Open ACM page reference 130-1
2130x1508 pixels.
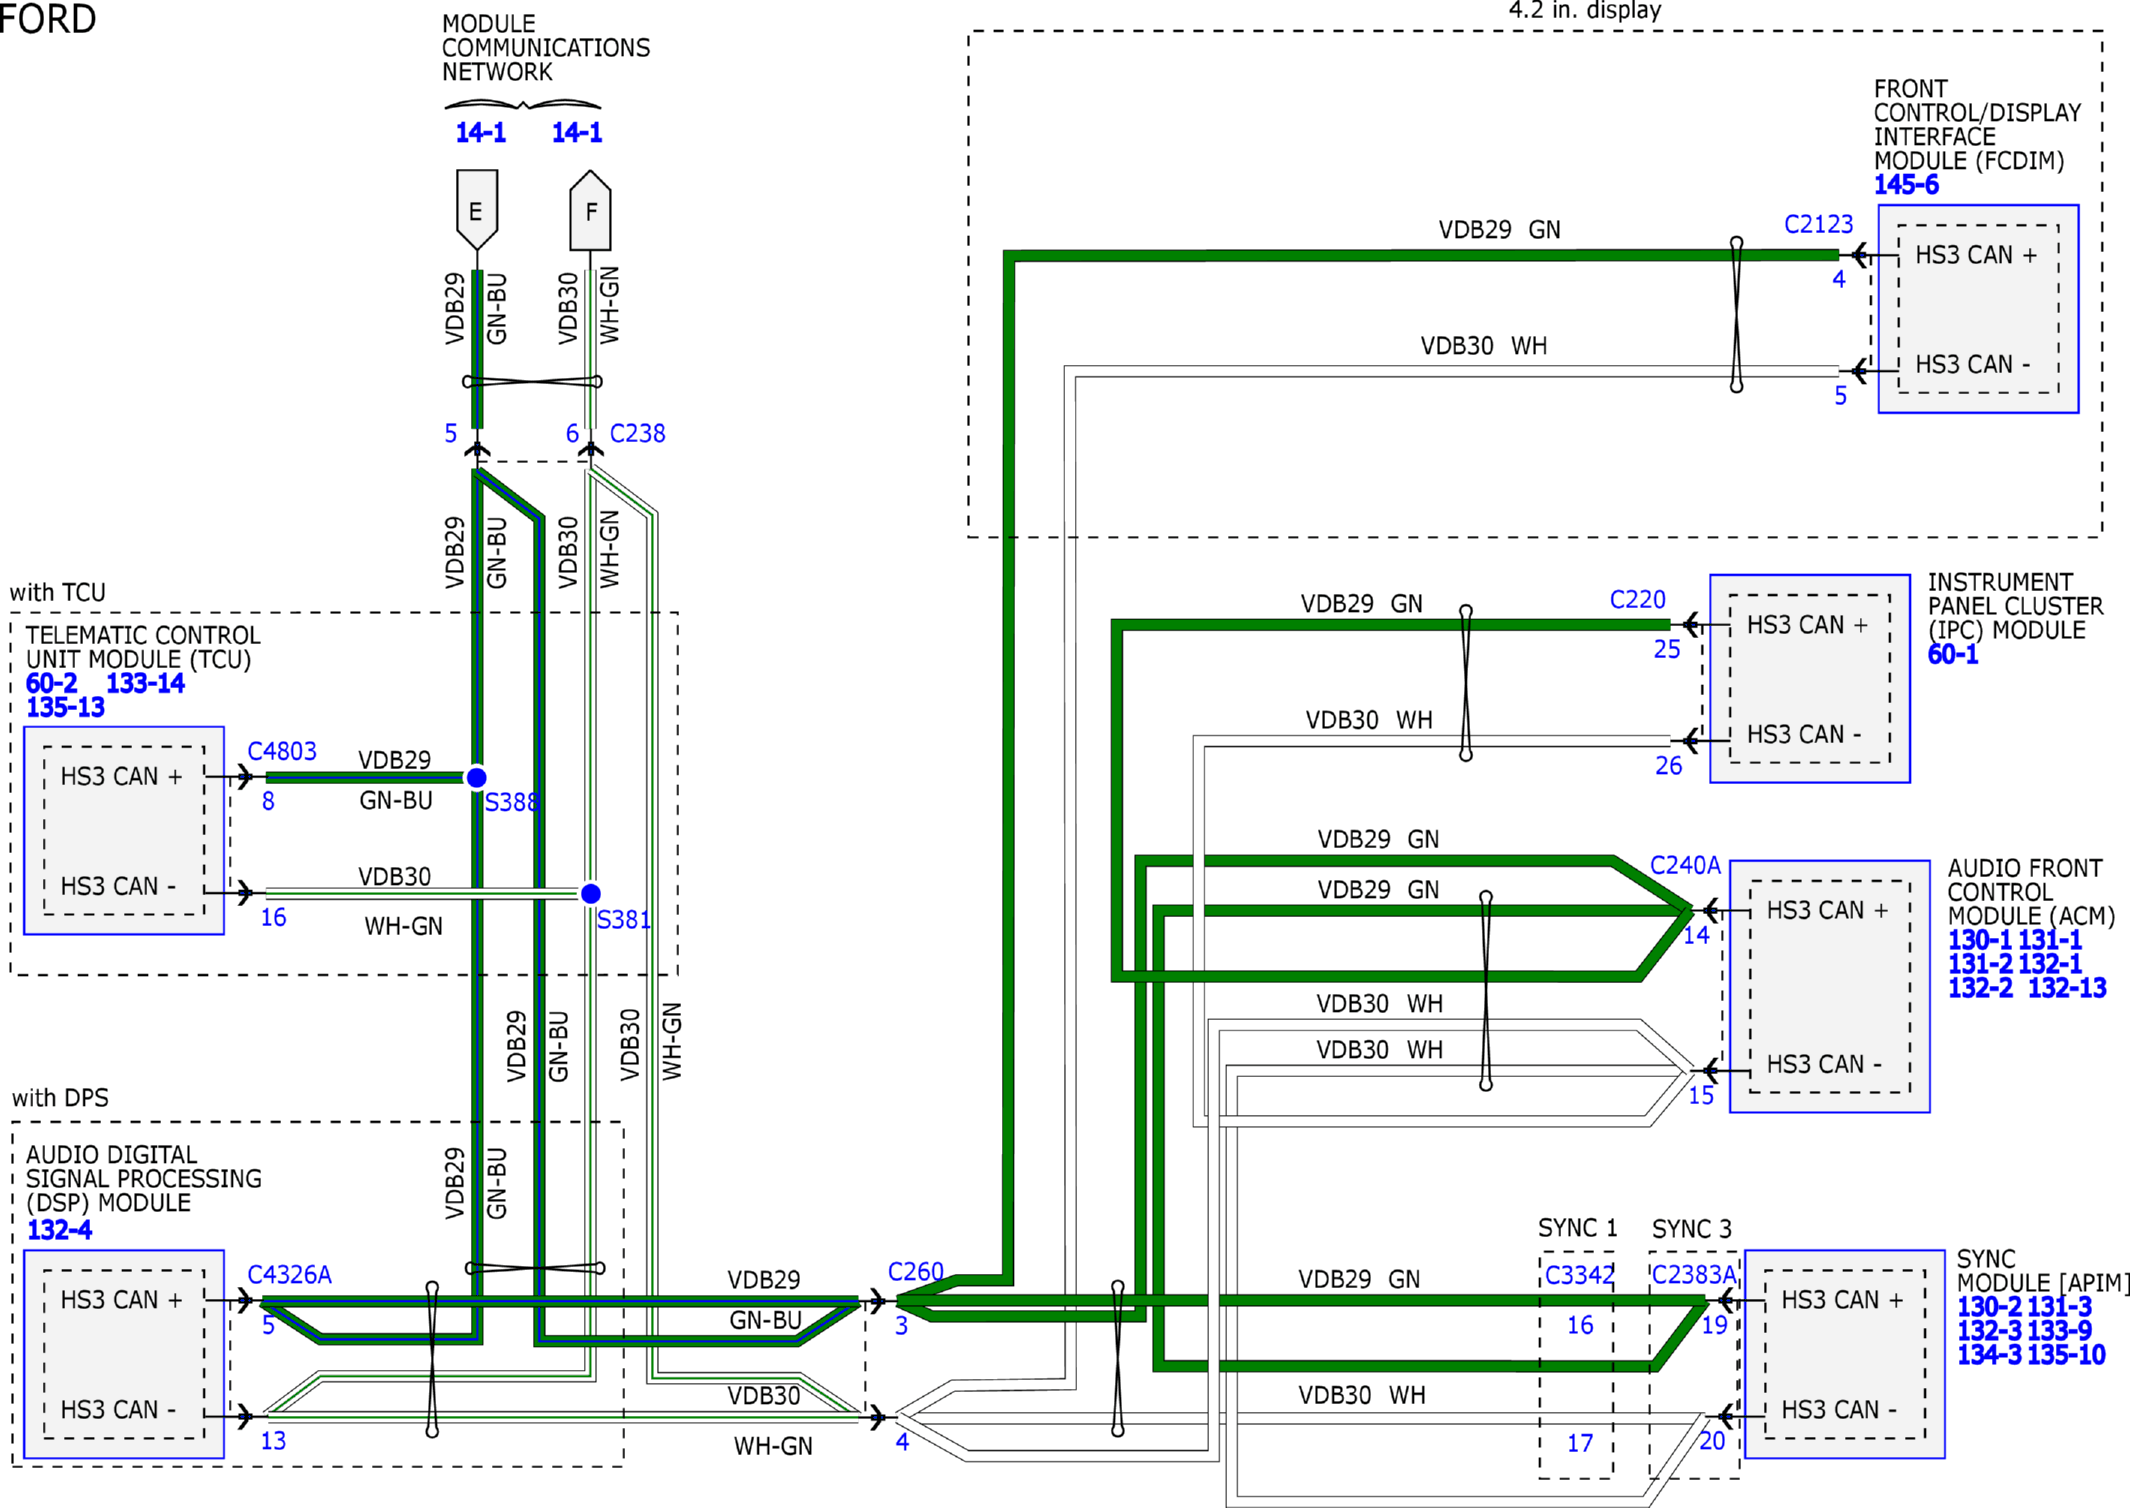click(1980, 940)
